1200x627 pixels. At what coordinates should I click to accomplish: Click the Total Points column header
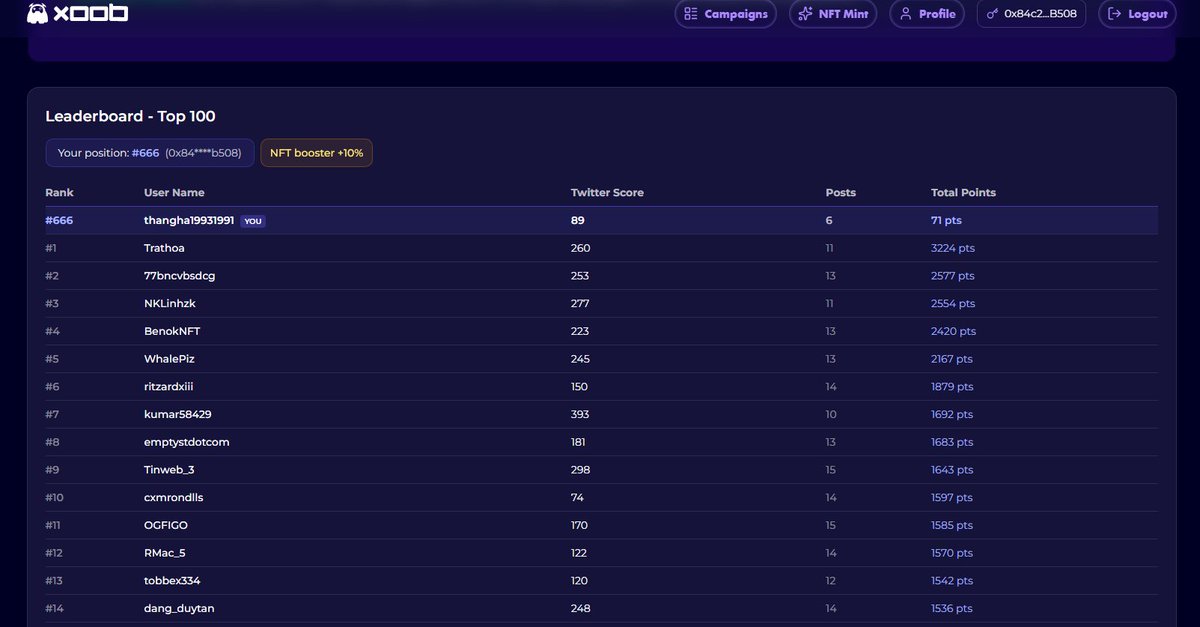(963, 192)
